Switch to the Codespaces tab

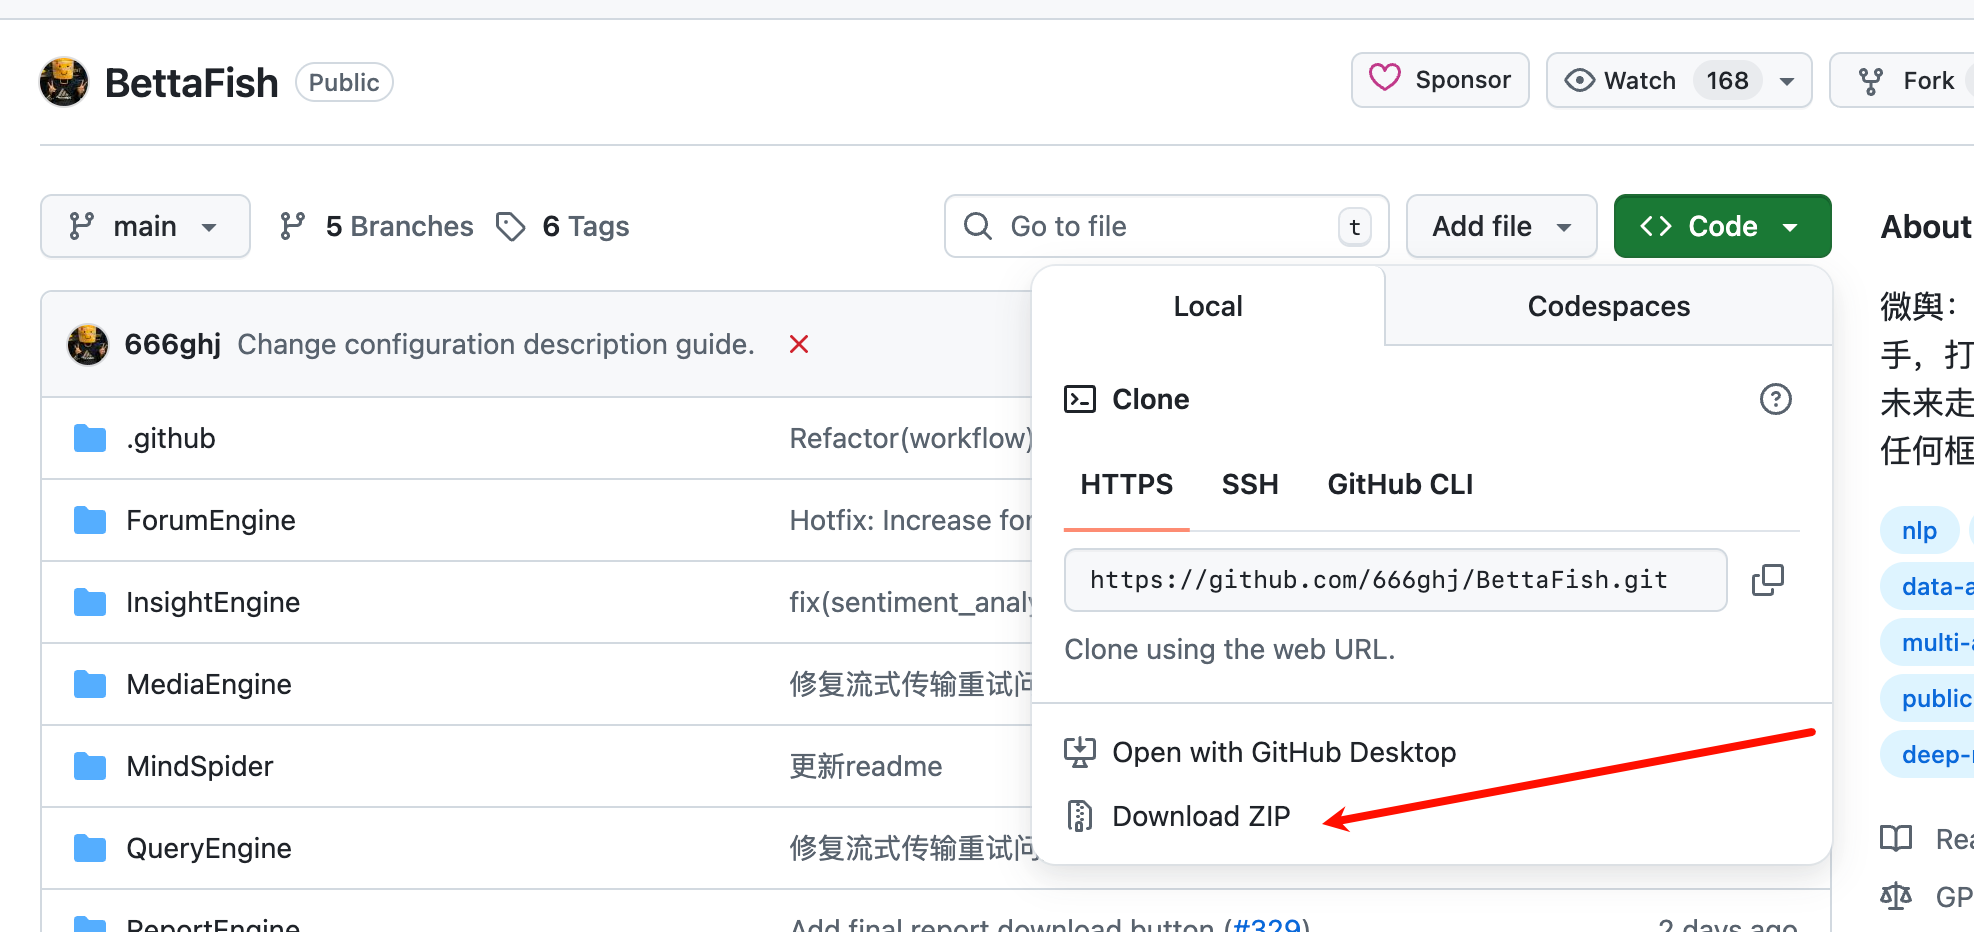(1608, 306)
